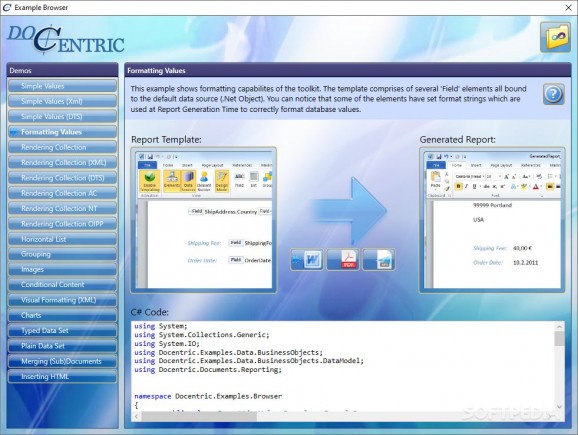
Task: Open the Merging (Sub)Documents demo
Action: coord(62,361)
